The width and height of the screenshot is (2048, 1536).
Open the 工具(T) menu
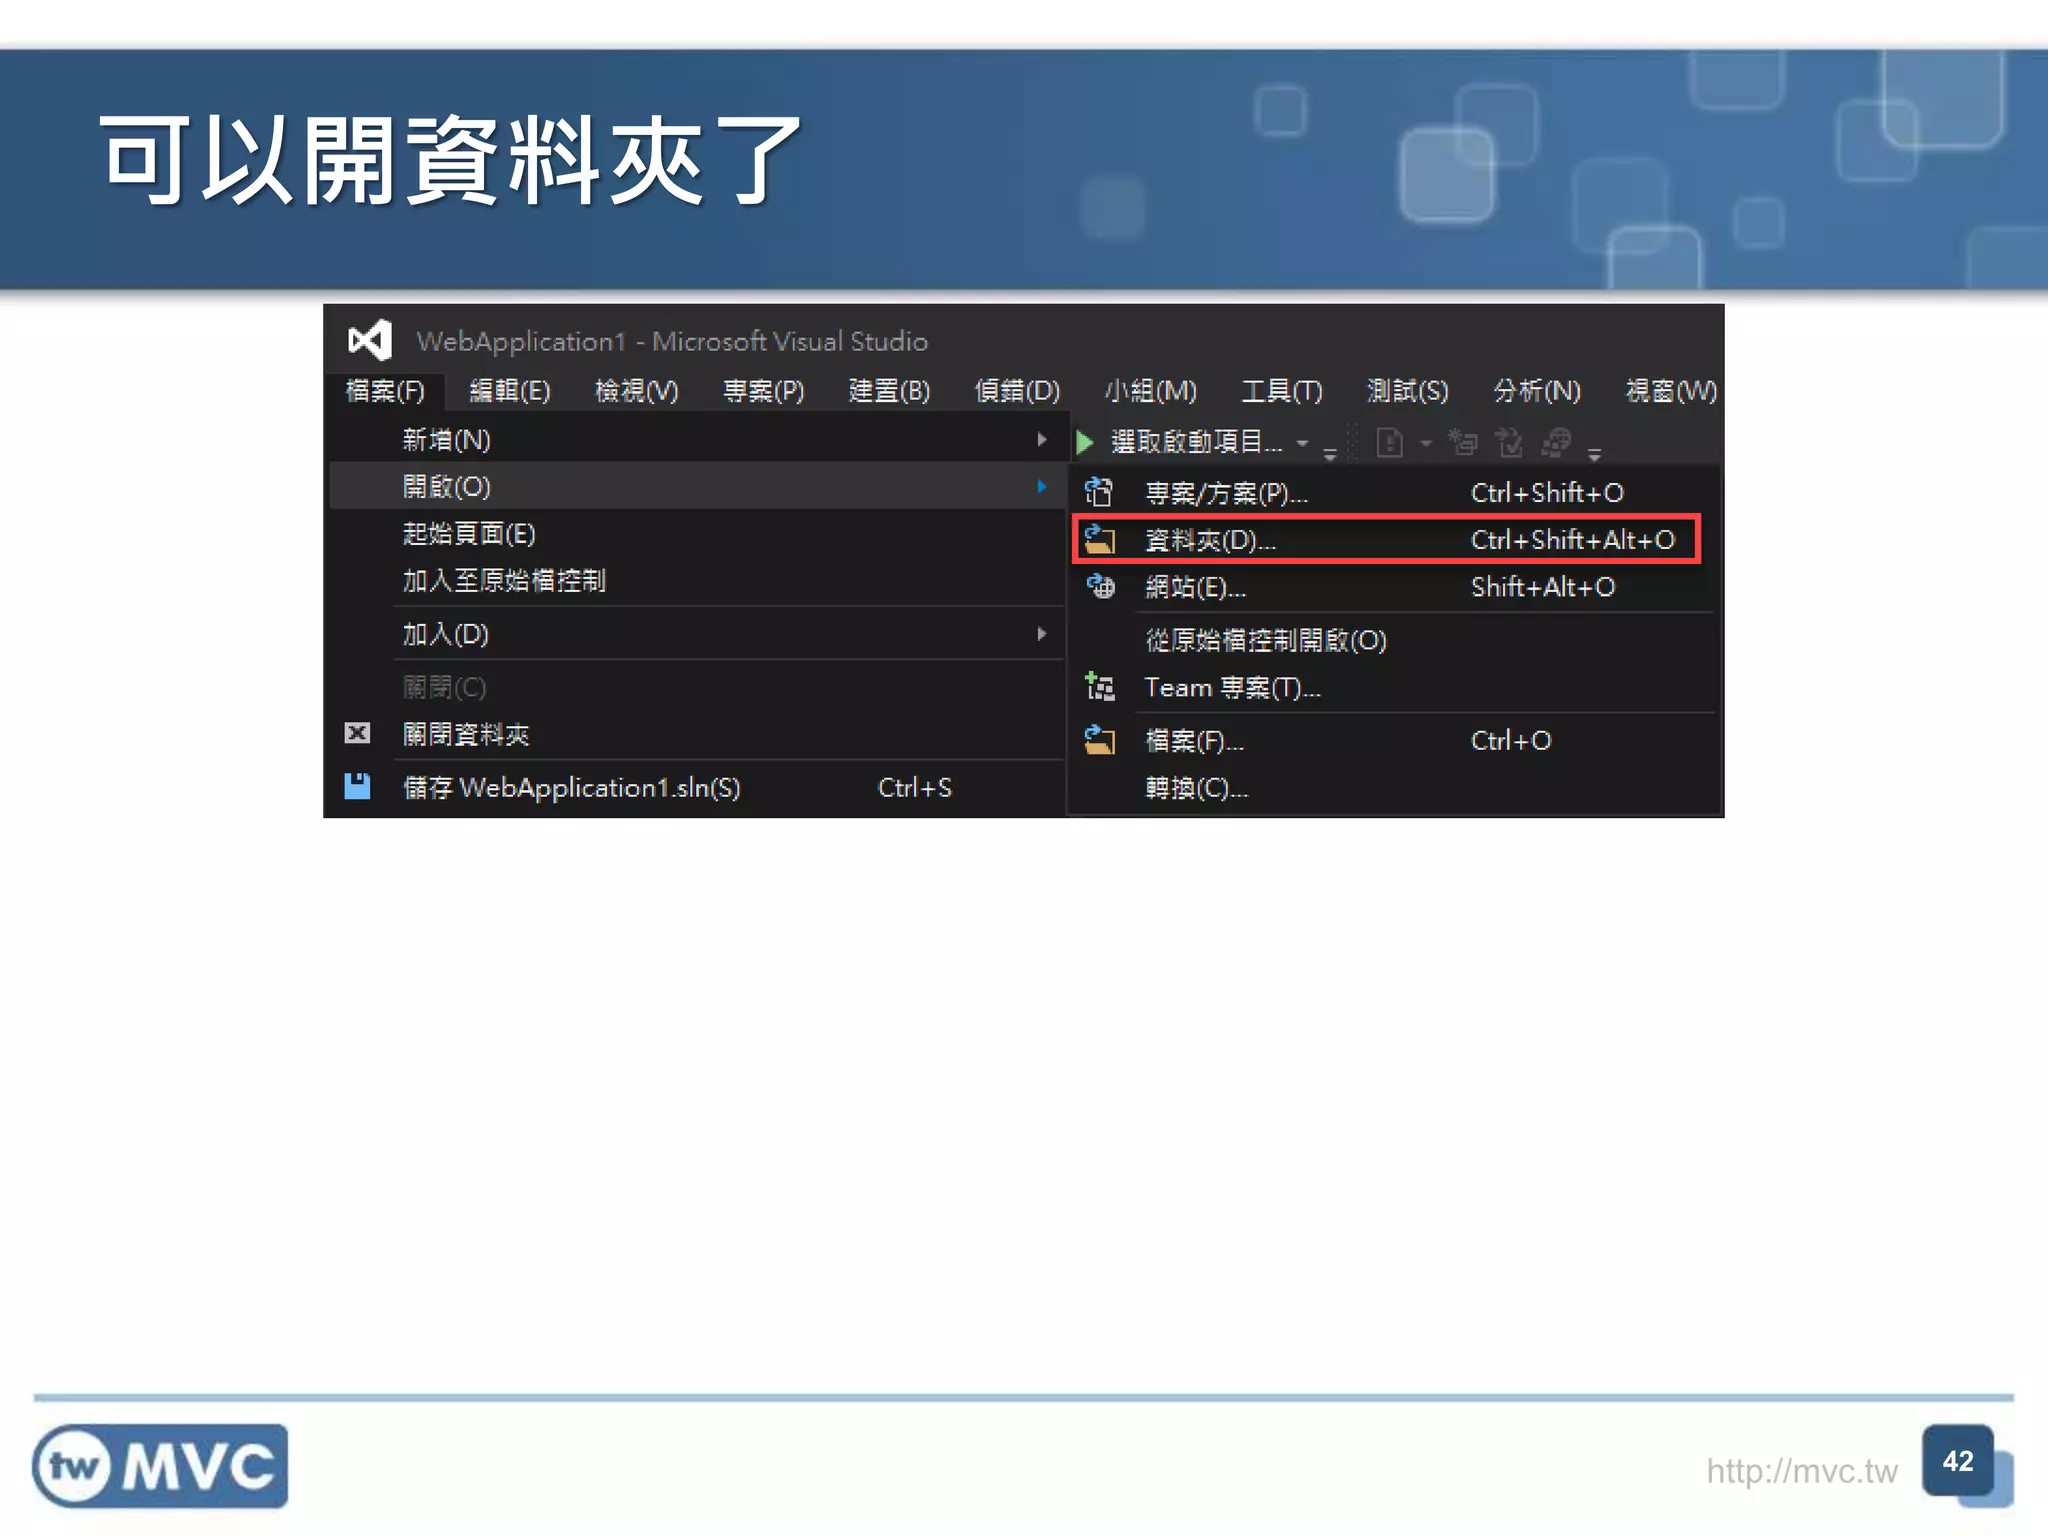(x=1281, y=391)
